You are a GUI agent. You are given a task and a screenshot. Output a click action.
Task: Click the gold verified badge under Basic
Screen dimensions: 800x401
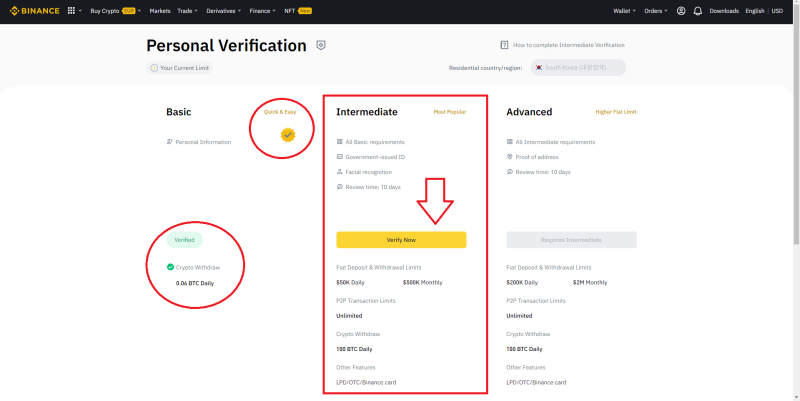[x=288, y=135]
